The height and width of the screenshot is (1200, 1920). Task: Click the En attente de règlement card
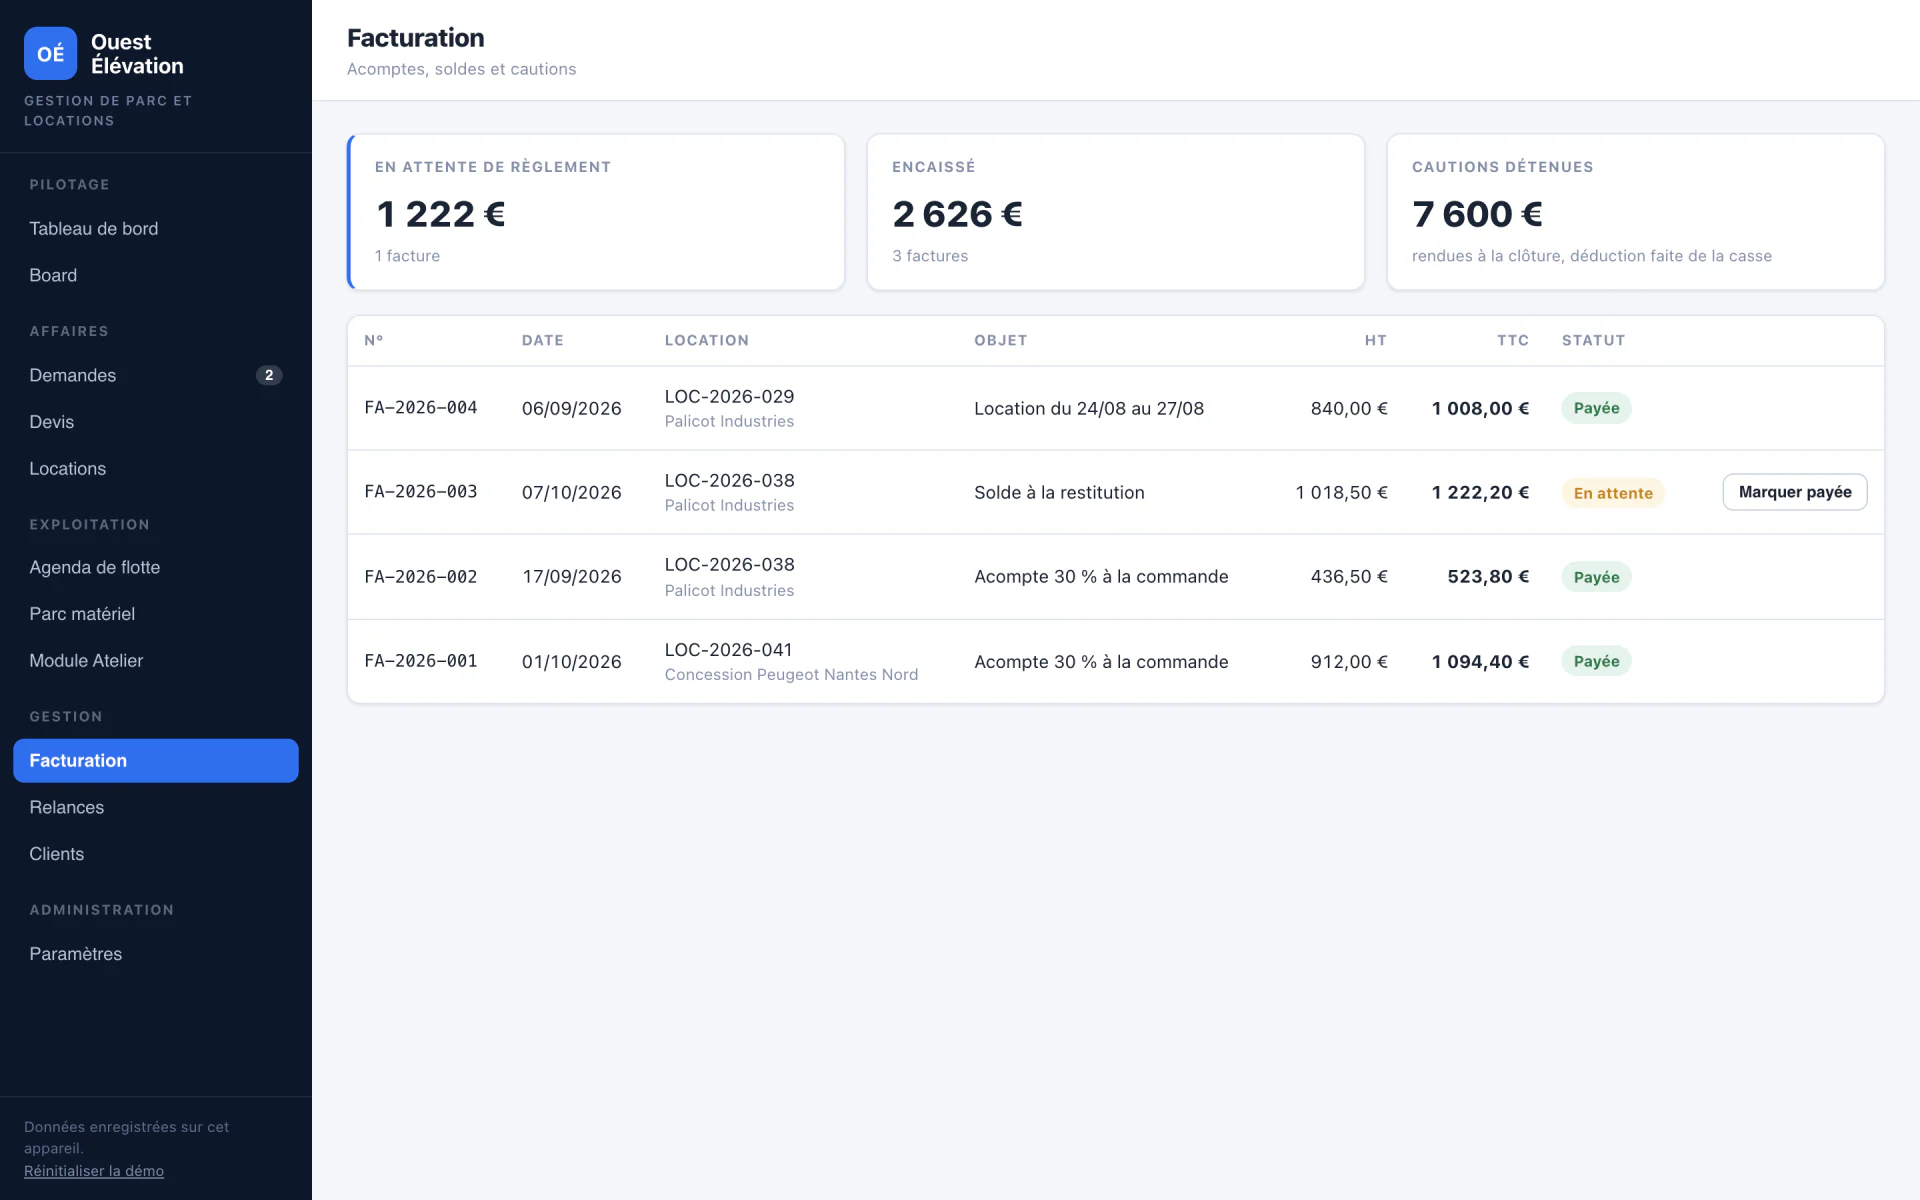click(596, 212)
